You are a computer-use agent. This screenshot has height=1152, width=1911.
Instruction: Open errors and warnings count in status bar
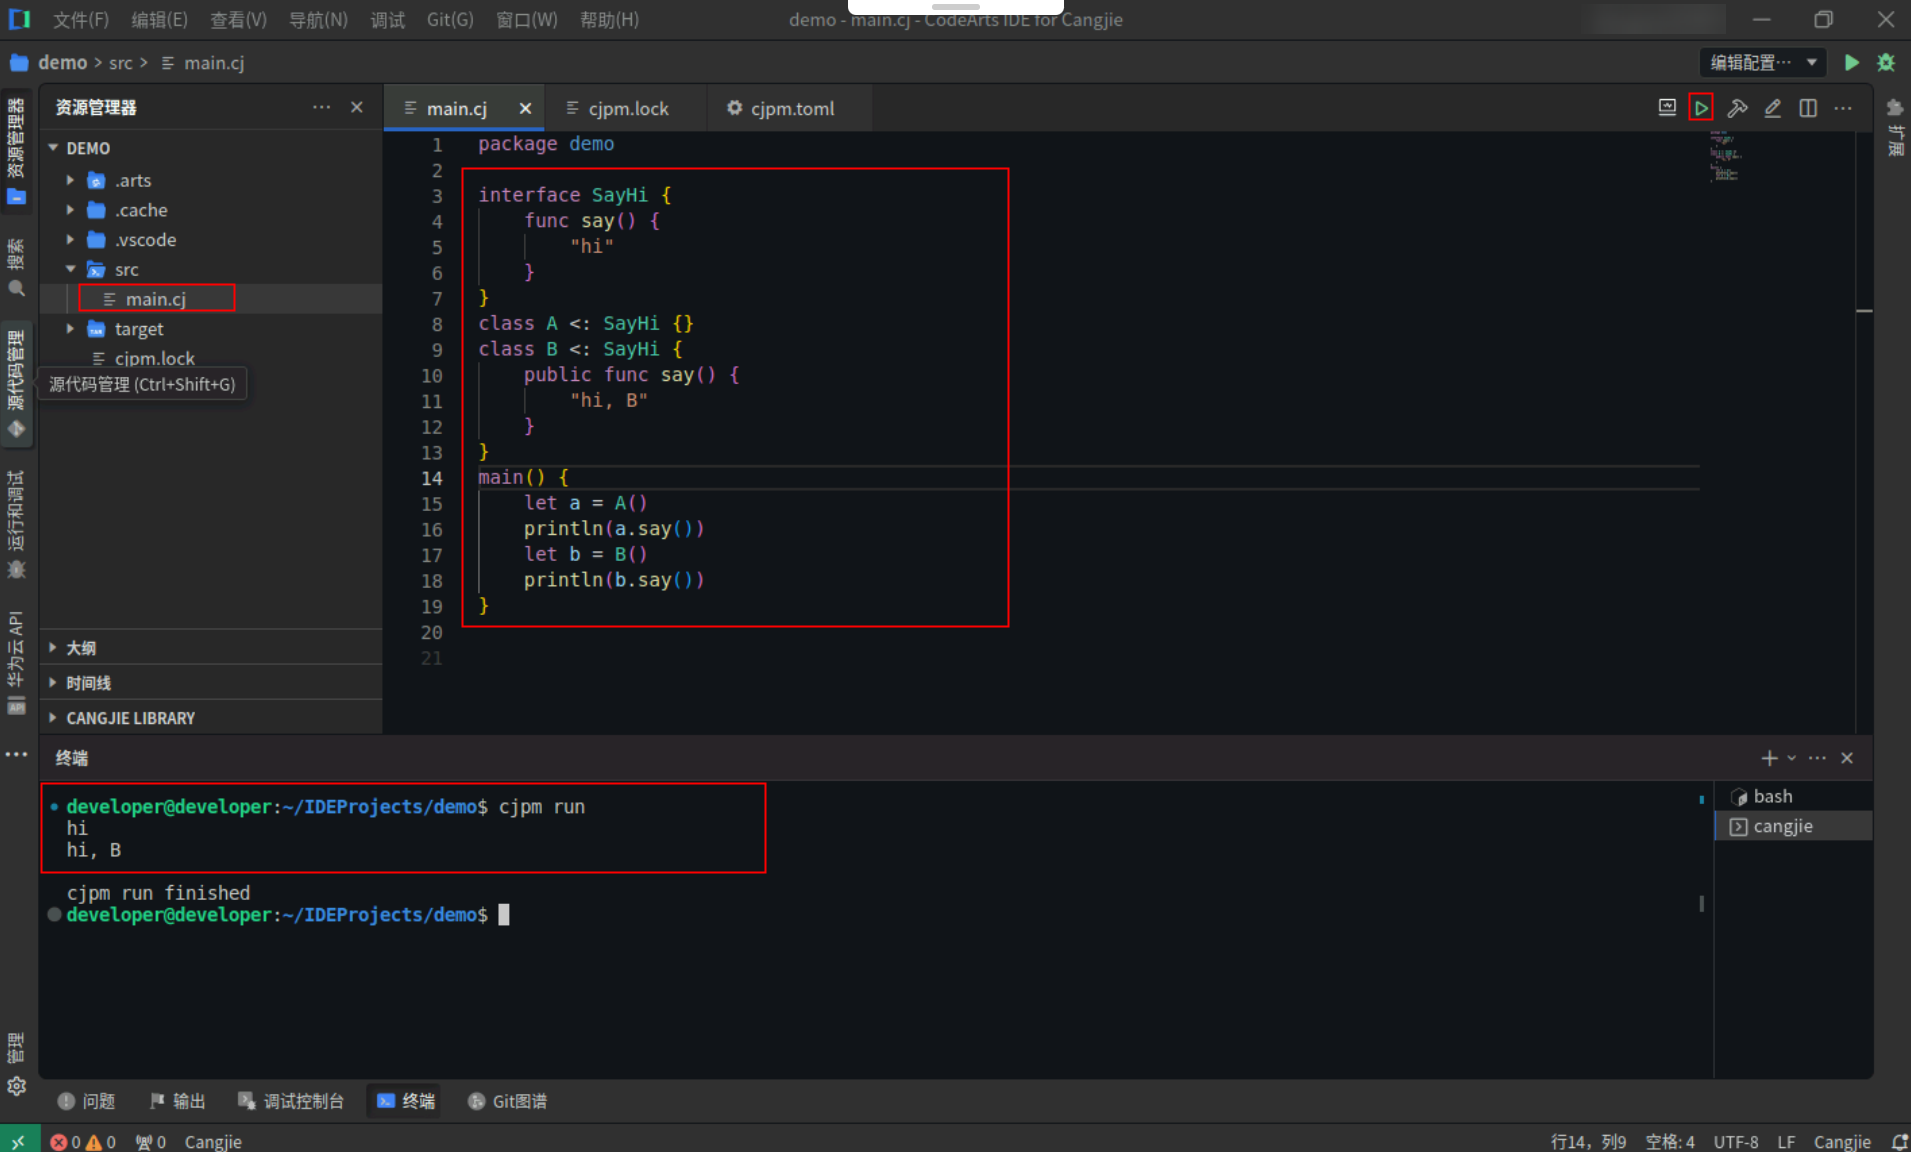pyautogui.click(x=83, y=1141)
